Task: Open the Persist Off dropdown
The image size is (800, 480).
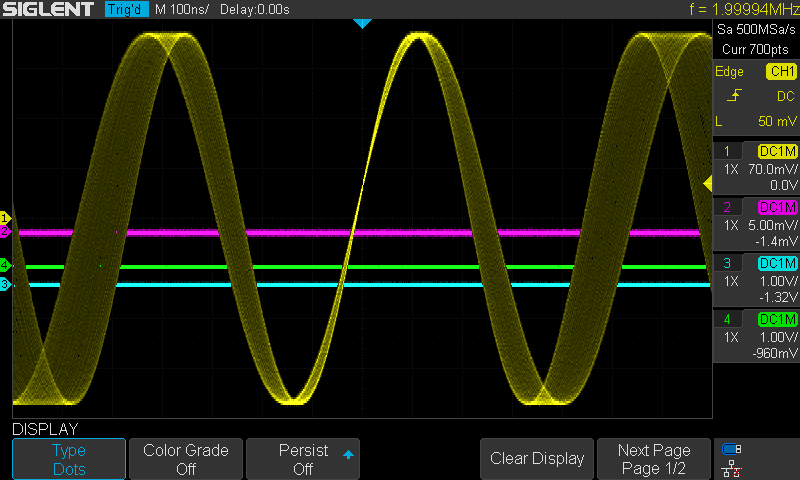Action: tap(303, 459)
